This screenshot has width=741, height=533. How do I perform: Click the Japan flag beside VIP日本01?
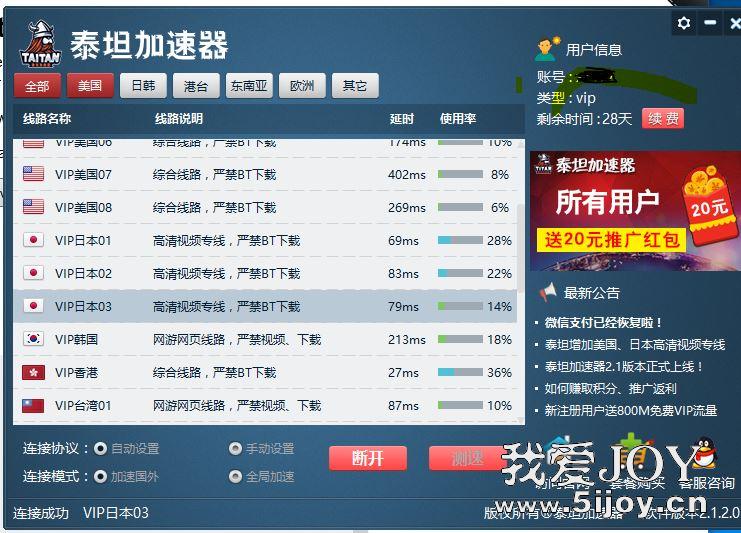[33, 240]
